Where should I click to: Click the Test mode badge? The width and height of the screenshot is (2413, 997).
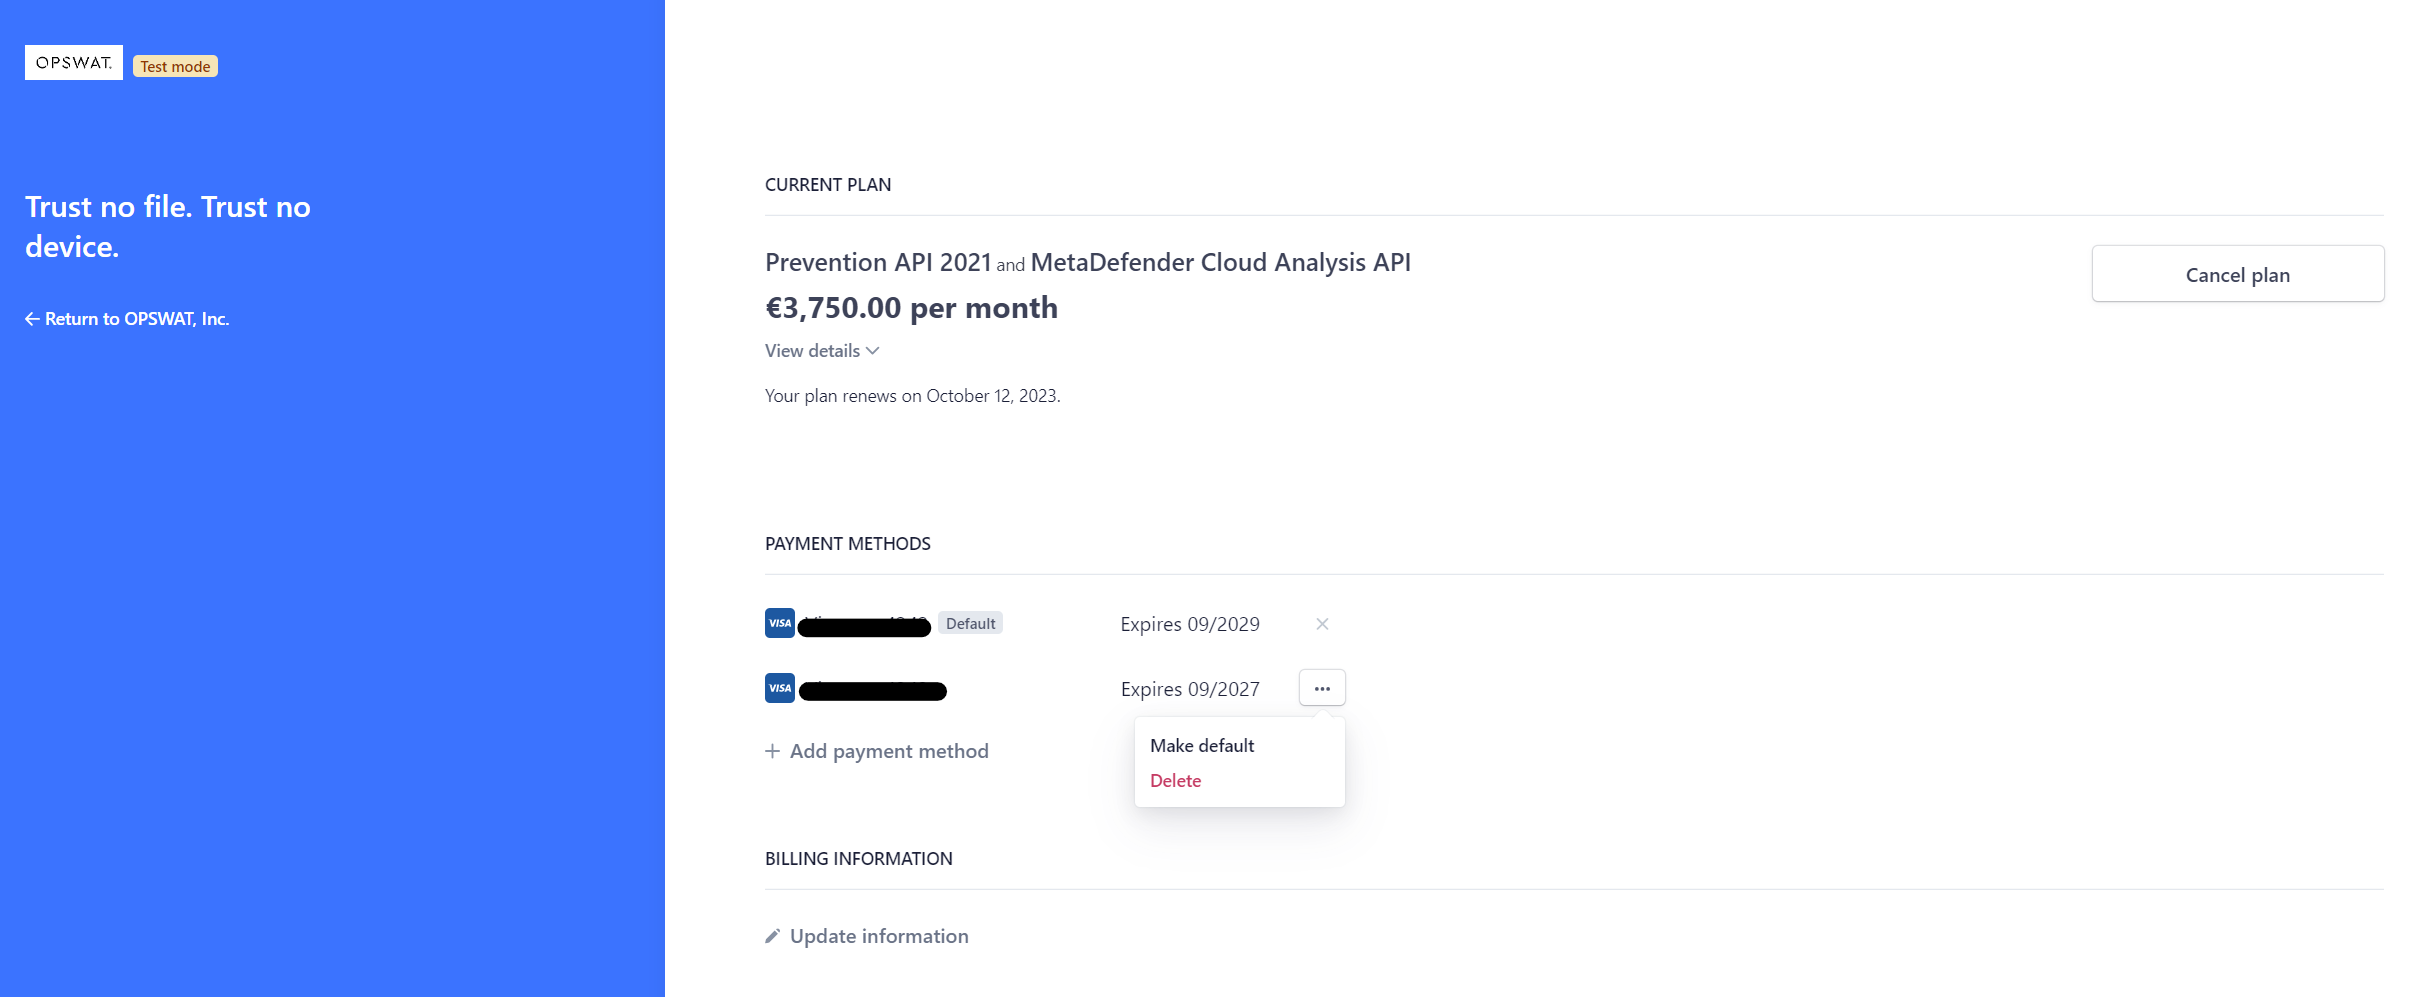pyautogui.click(x=175, y=67)
